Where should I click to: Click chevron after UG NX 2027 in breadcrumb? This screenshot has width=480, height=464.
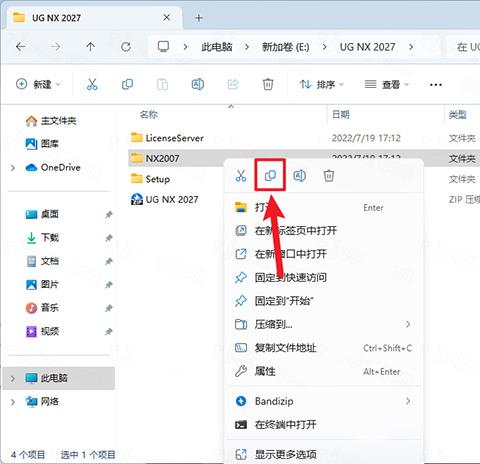point(411,47)
